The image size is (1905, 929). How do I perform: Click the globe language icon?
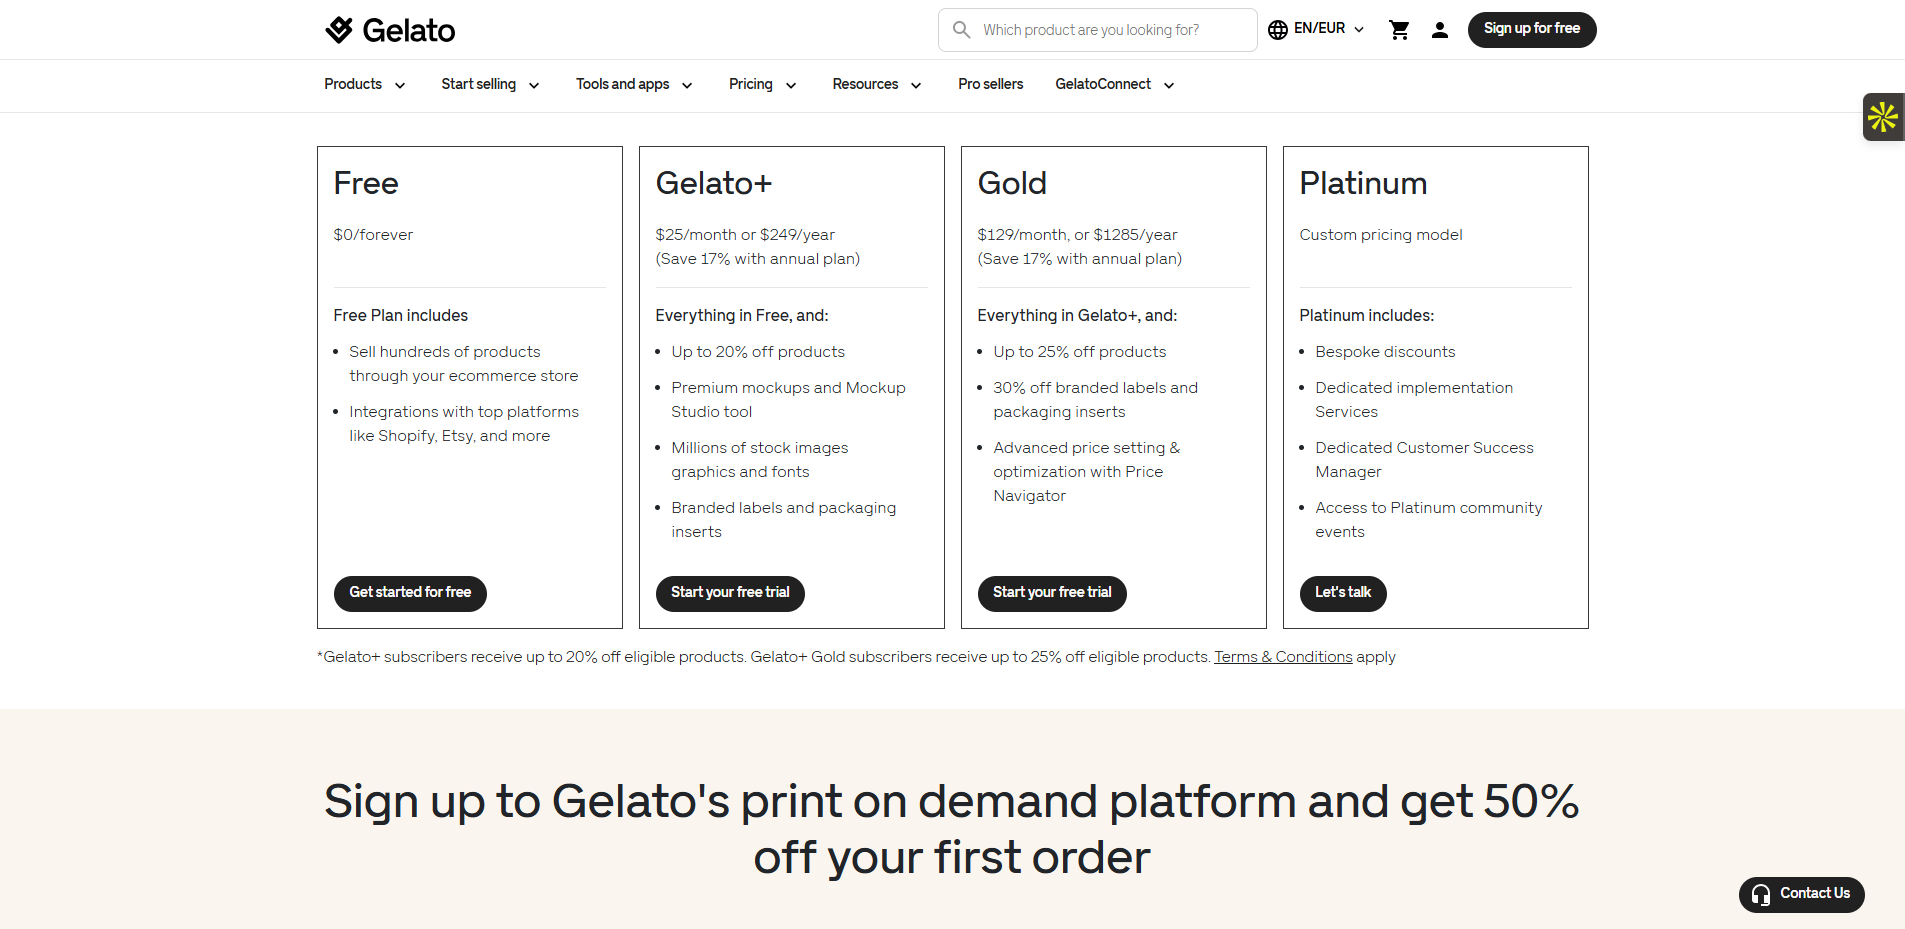coord(1278,30)
